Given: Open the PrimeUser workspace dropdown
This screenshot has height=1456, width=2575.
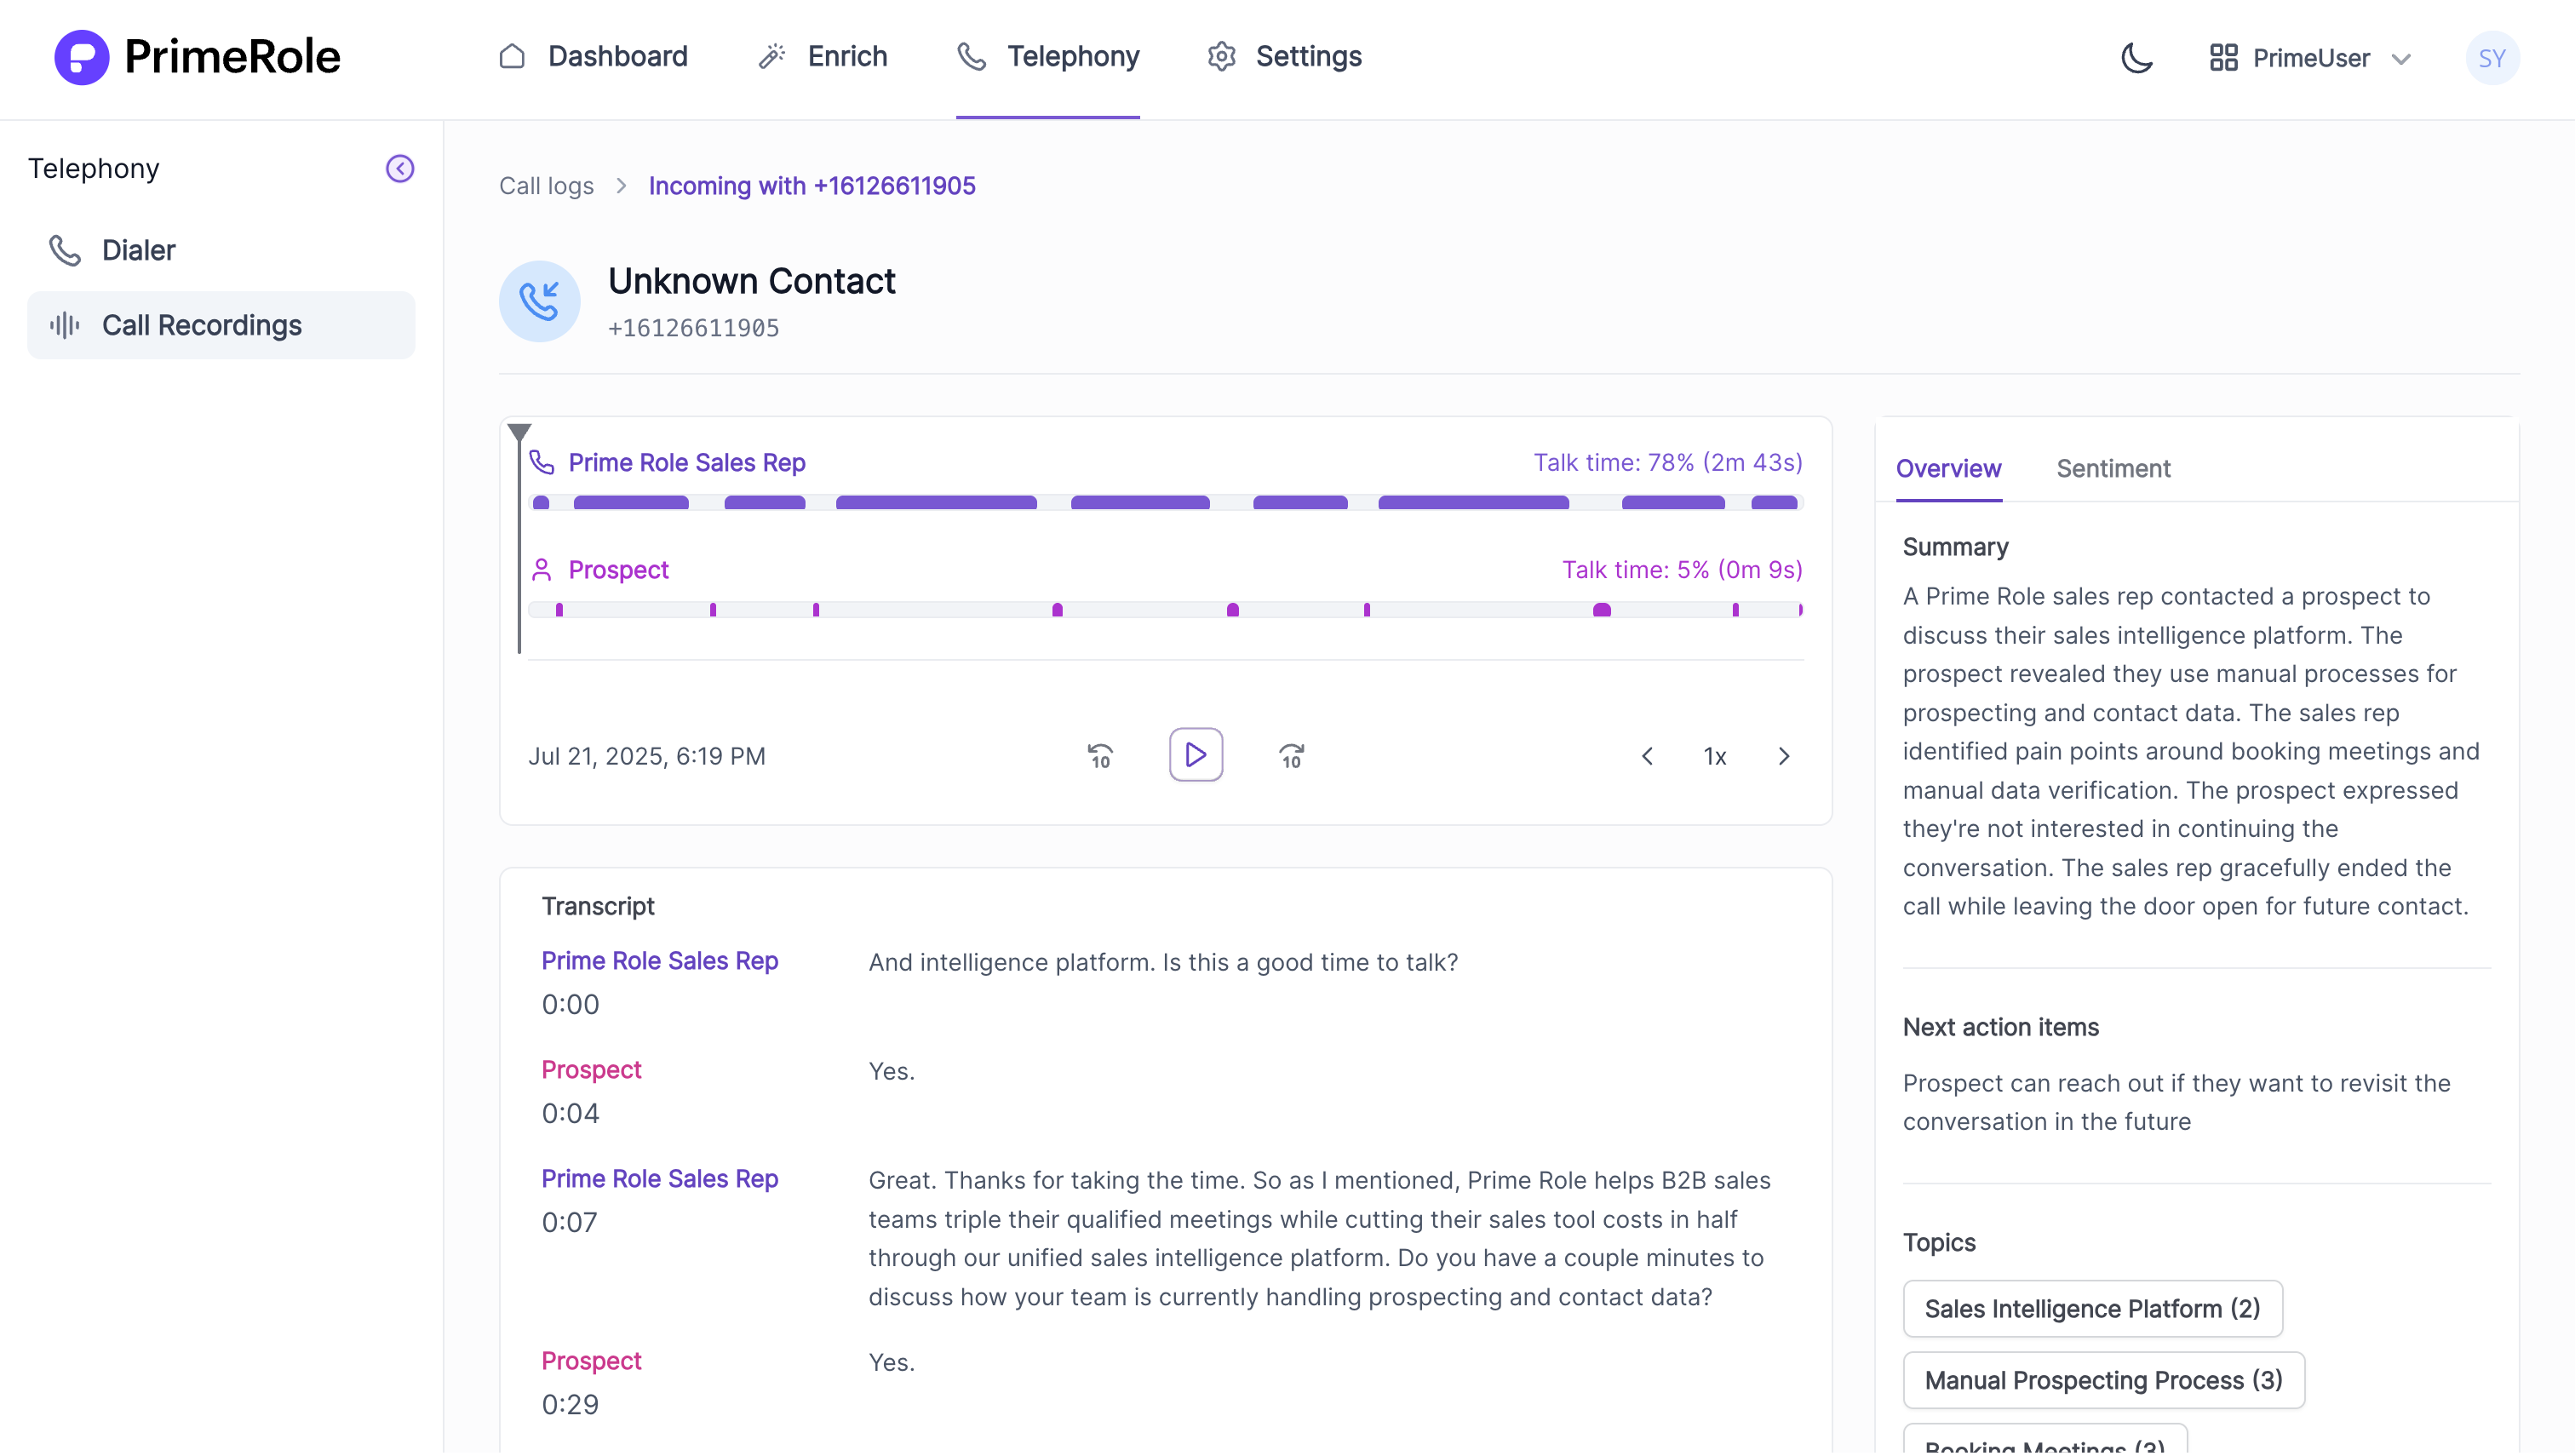Looking at the screenshot, I should 2311,58.
